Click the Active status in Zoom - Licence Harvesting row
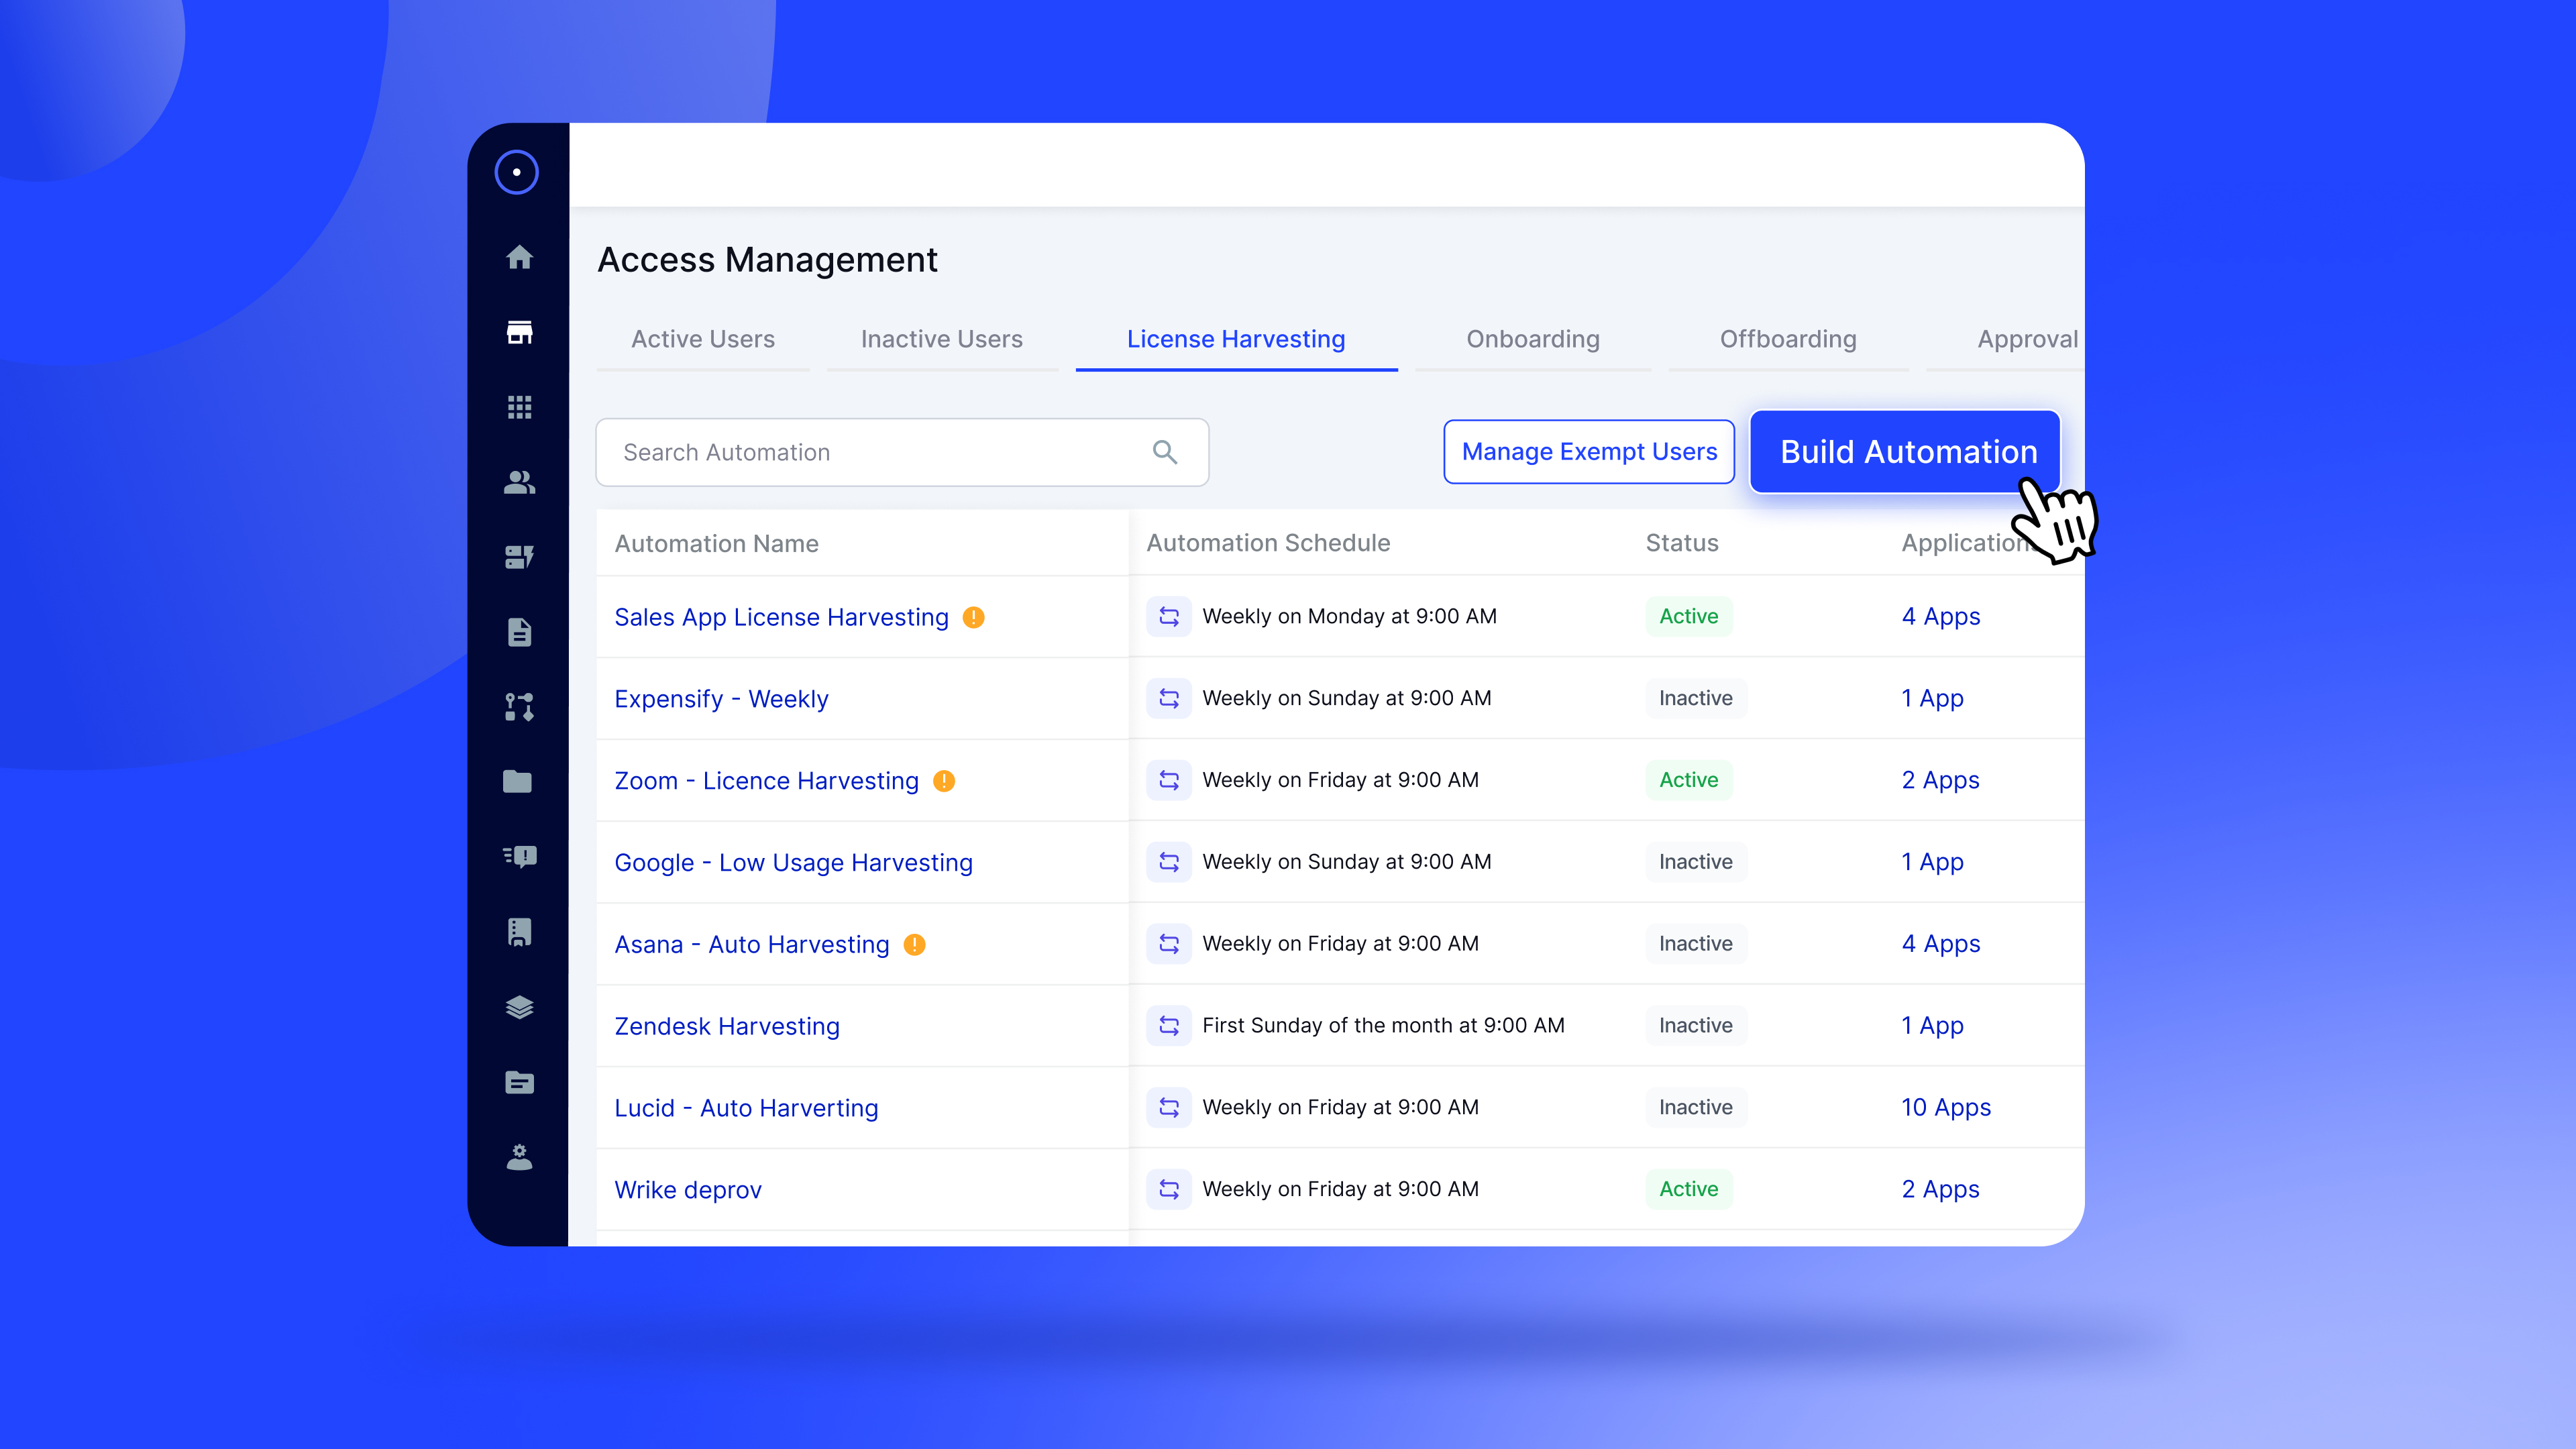2576x1449 pixels. [1689, 780]
